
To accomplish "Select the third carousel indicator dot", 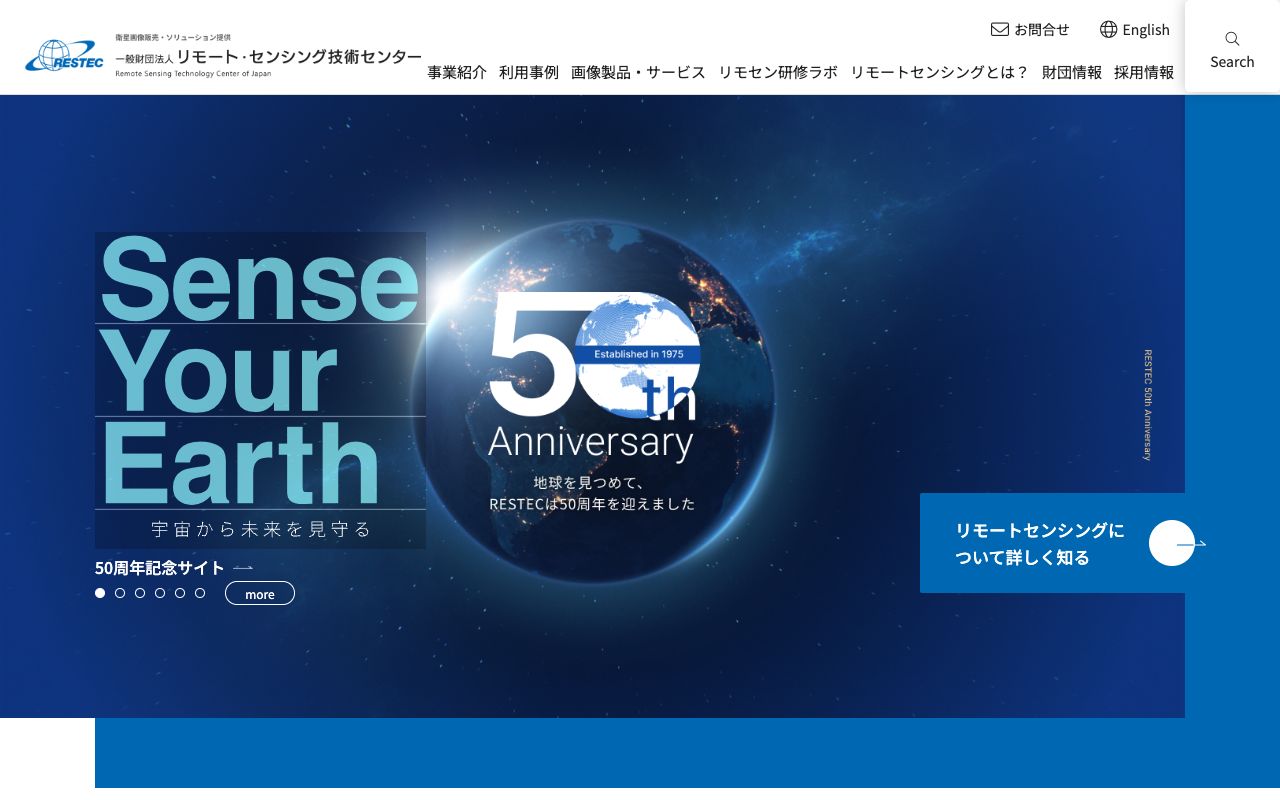I will point(140,593).
